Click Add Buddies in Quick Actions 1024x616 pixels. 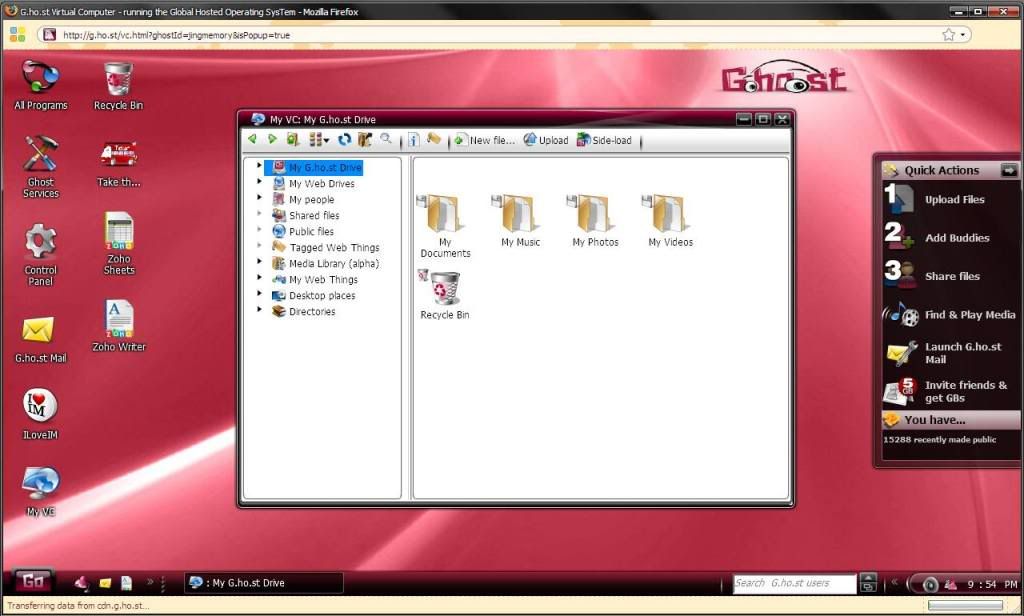pyautogui.click(x=949, y=238)
